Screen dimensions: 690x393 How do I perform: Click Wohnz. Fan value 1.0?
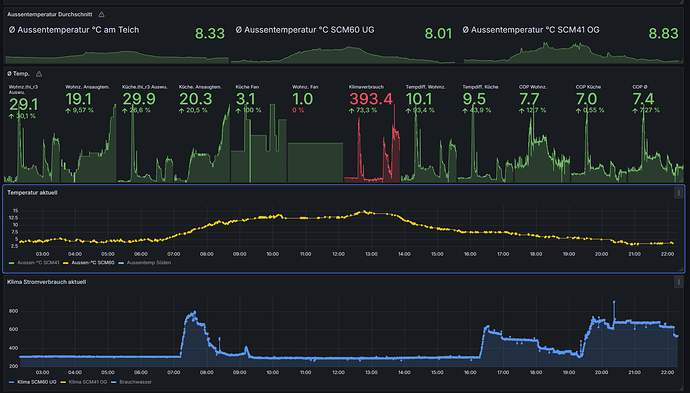303,99
